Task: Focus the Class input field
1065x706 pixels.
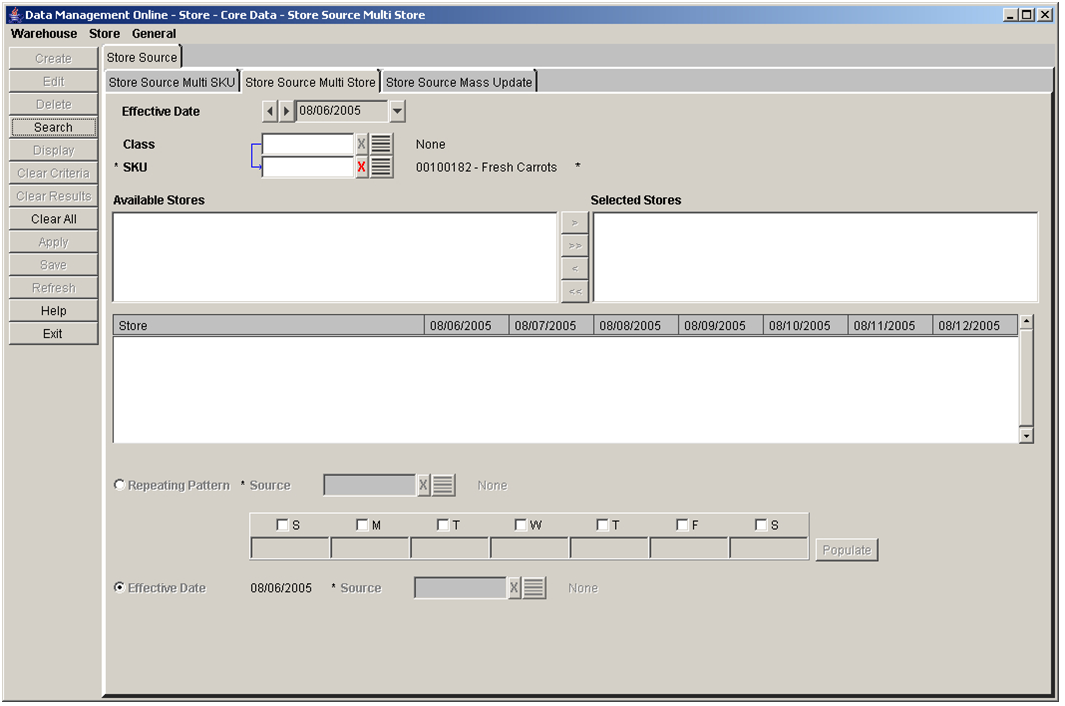Action: coord(308,144)
